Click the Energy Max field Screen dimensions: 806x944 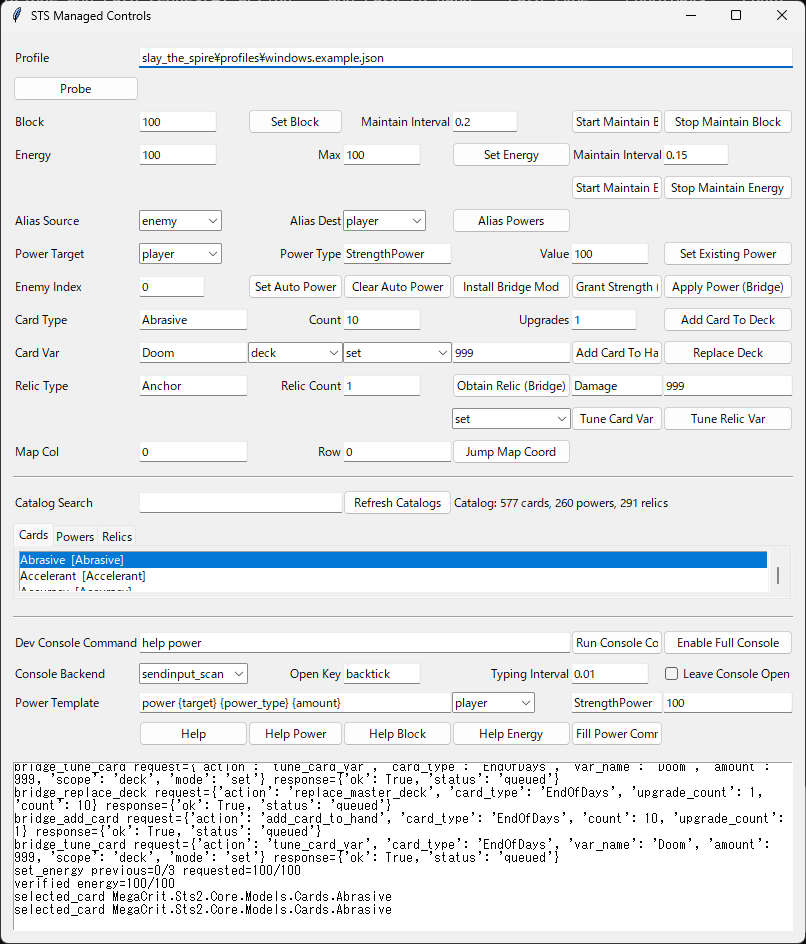tap(382, 155)
